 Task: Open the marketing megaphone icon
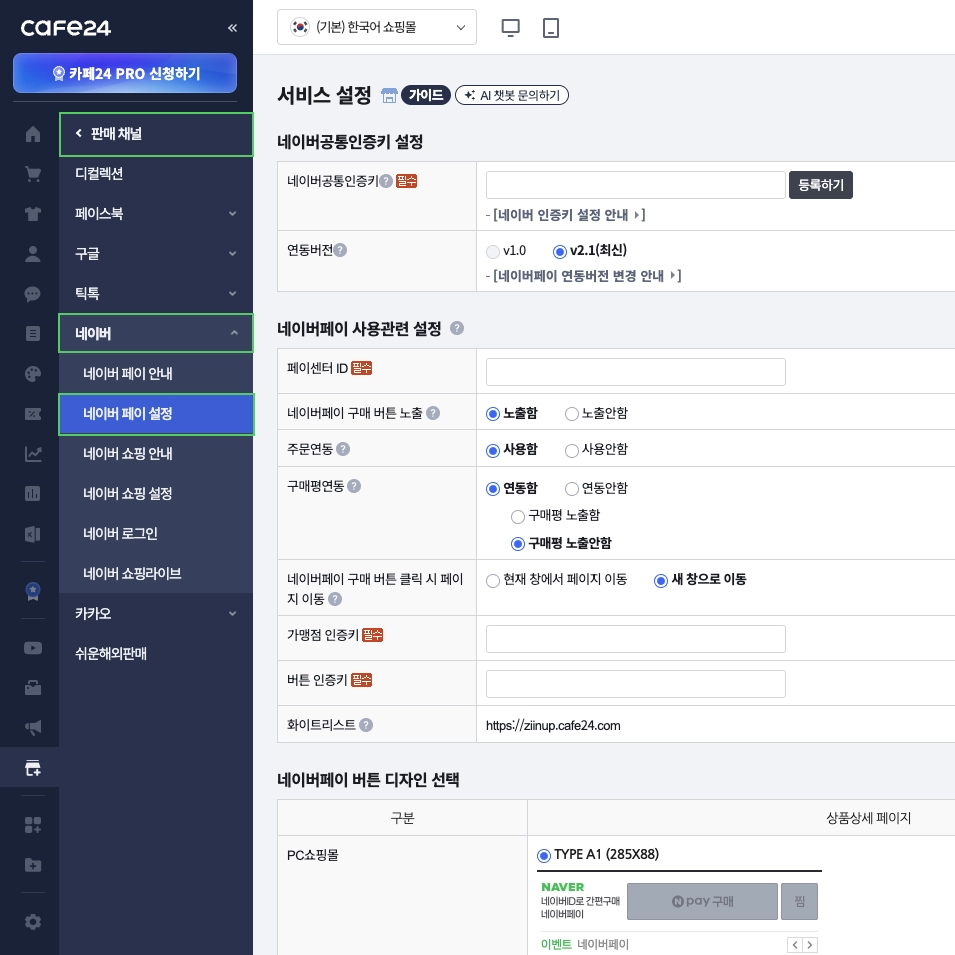(32, 728)
